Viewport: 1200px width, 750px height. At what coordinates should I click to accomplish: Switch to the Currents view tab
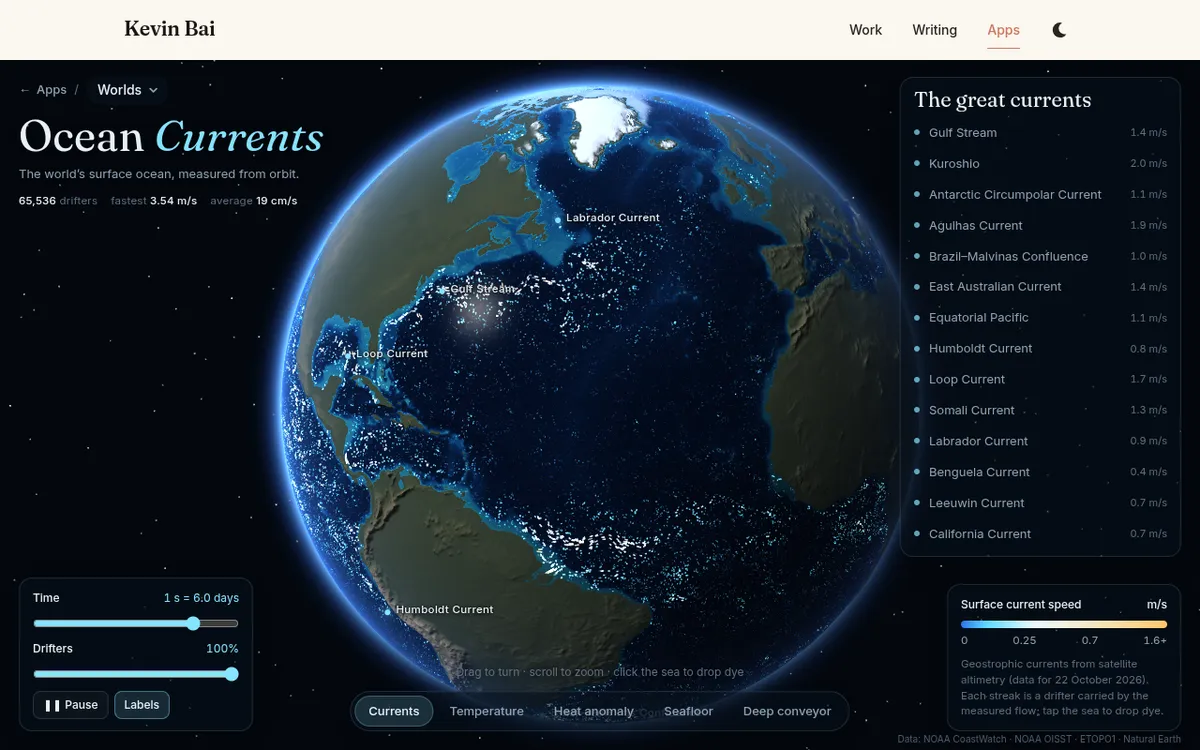pos(394,711)
